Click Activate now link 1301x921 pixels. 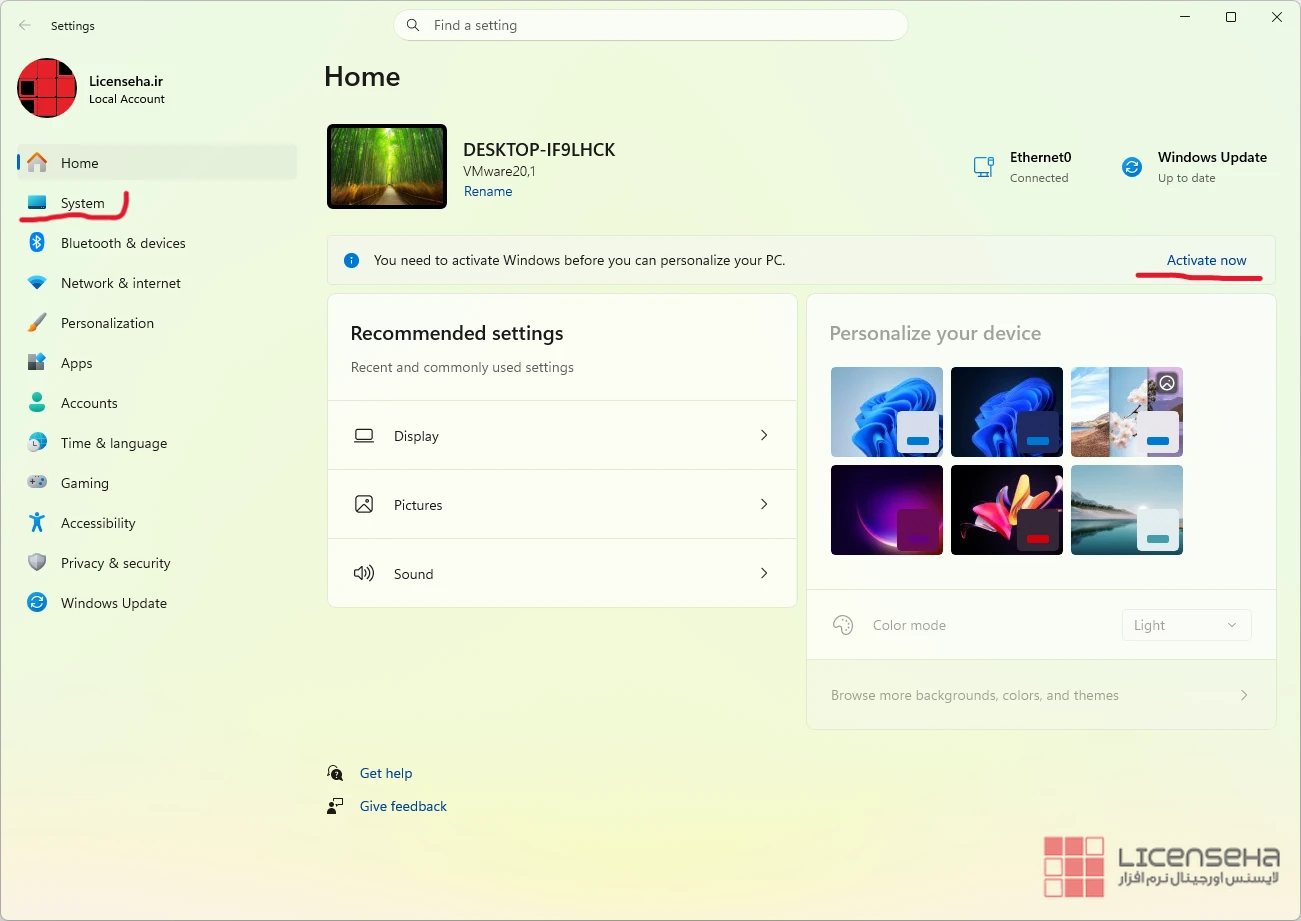[1206, 260]
